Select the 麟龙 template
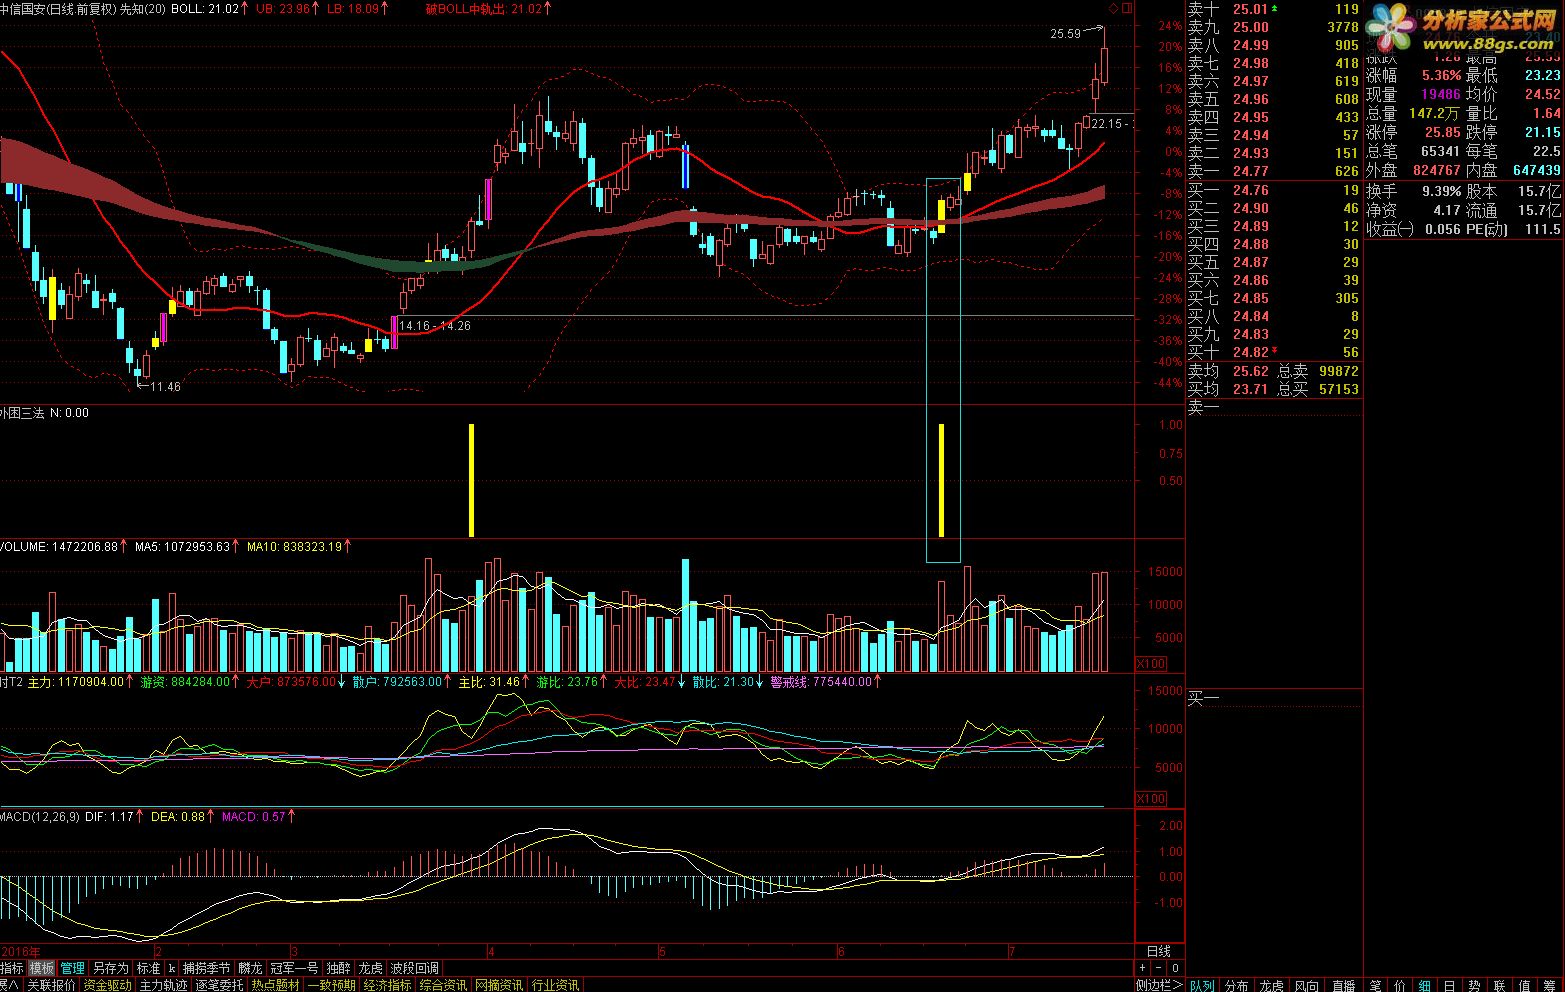 pyautogui.click(x=250, y=968)
